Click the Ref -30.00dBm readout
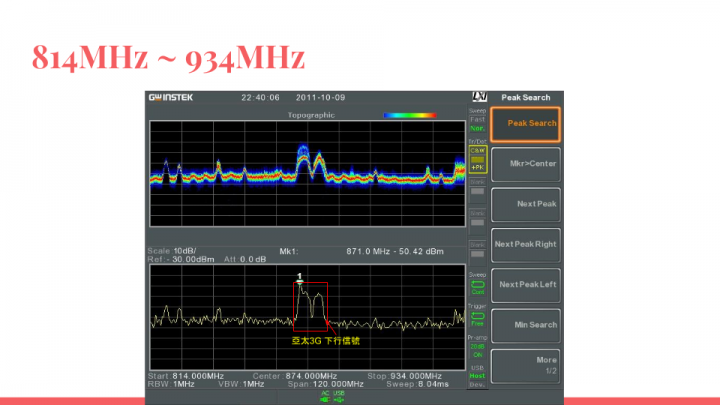This screenshot has width=720, height=405. point(181,259)
